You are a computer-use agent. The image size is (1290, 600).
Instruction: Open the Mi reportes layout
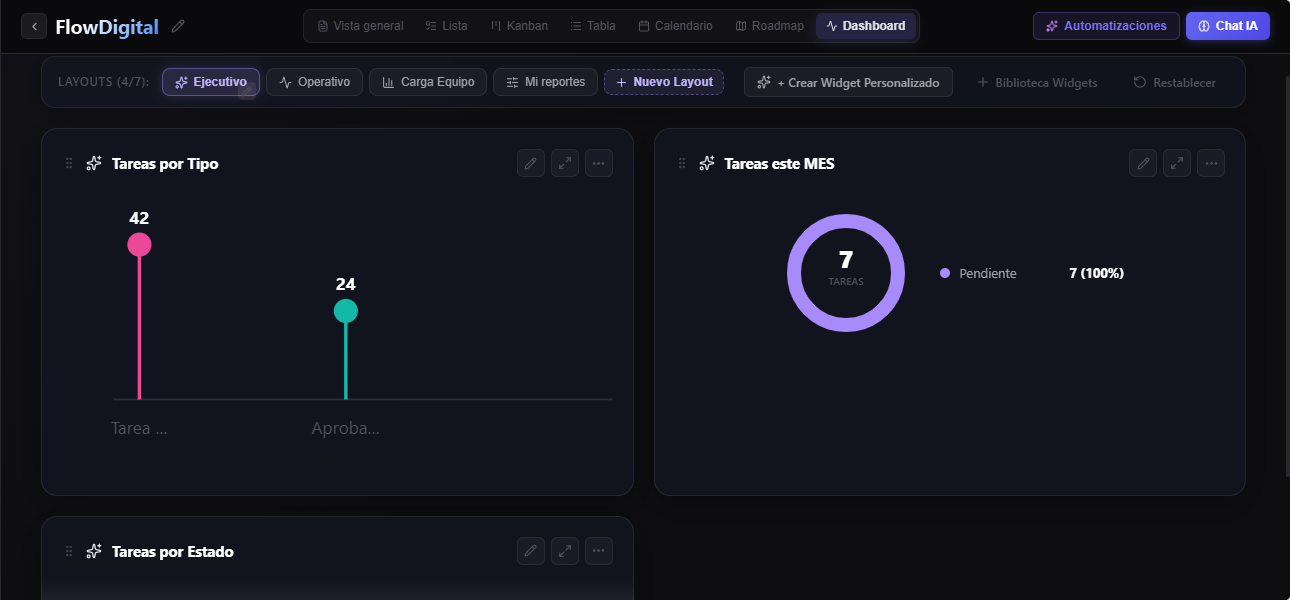click(x=546, y=82)
